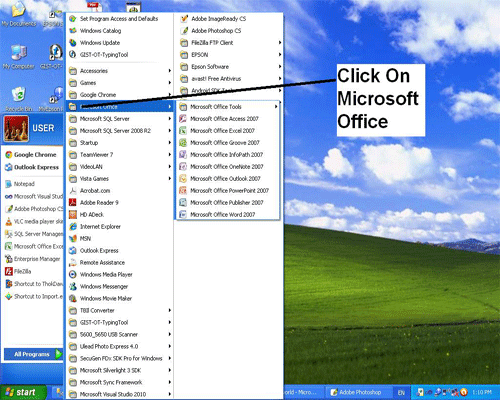The height and width of the screenshot is (400, 500).
Task: Click the All Programs button
Action: tap(33, 354)
